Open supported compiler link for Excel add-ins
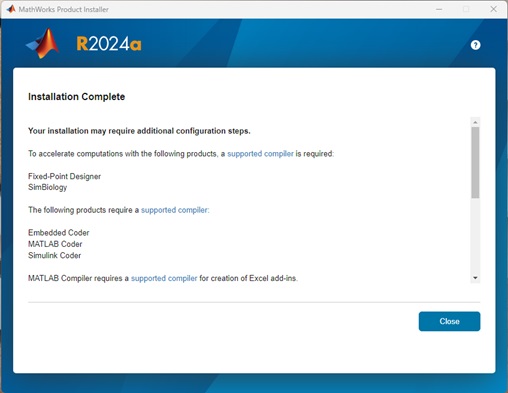 [164, 278]
